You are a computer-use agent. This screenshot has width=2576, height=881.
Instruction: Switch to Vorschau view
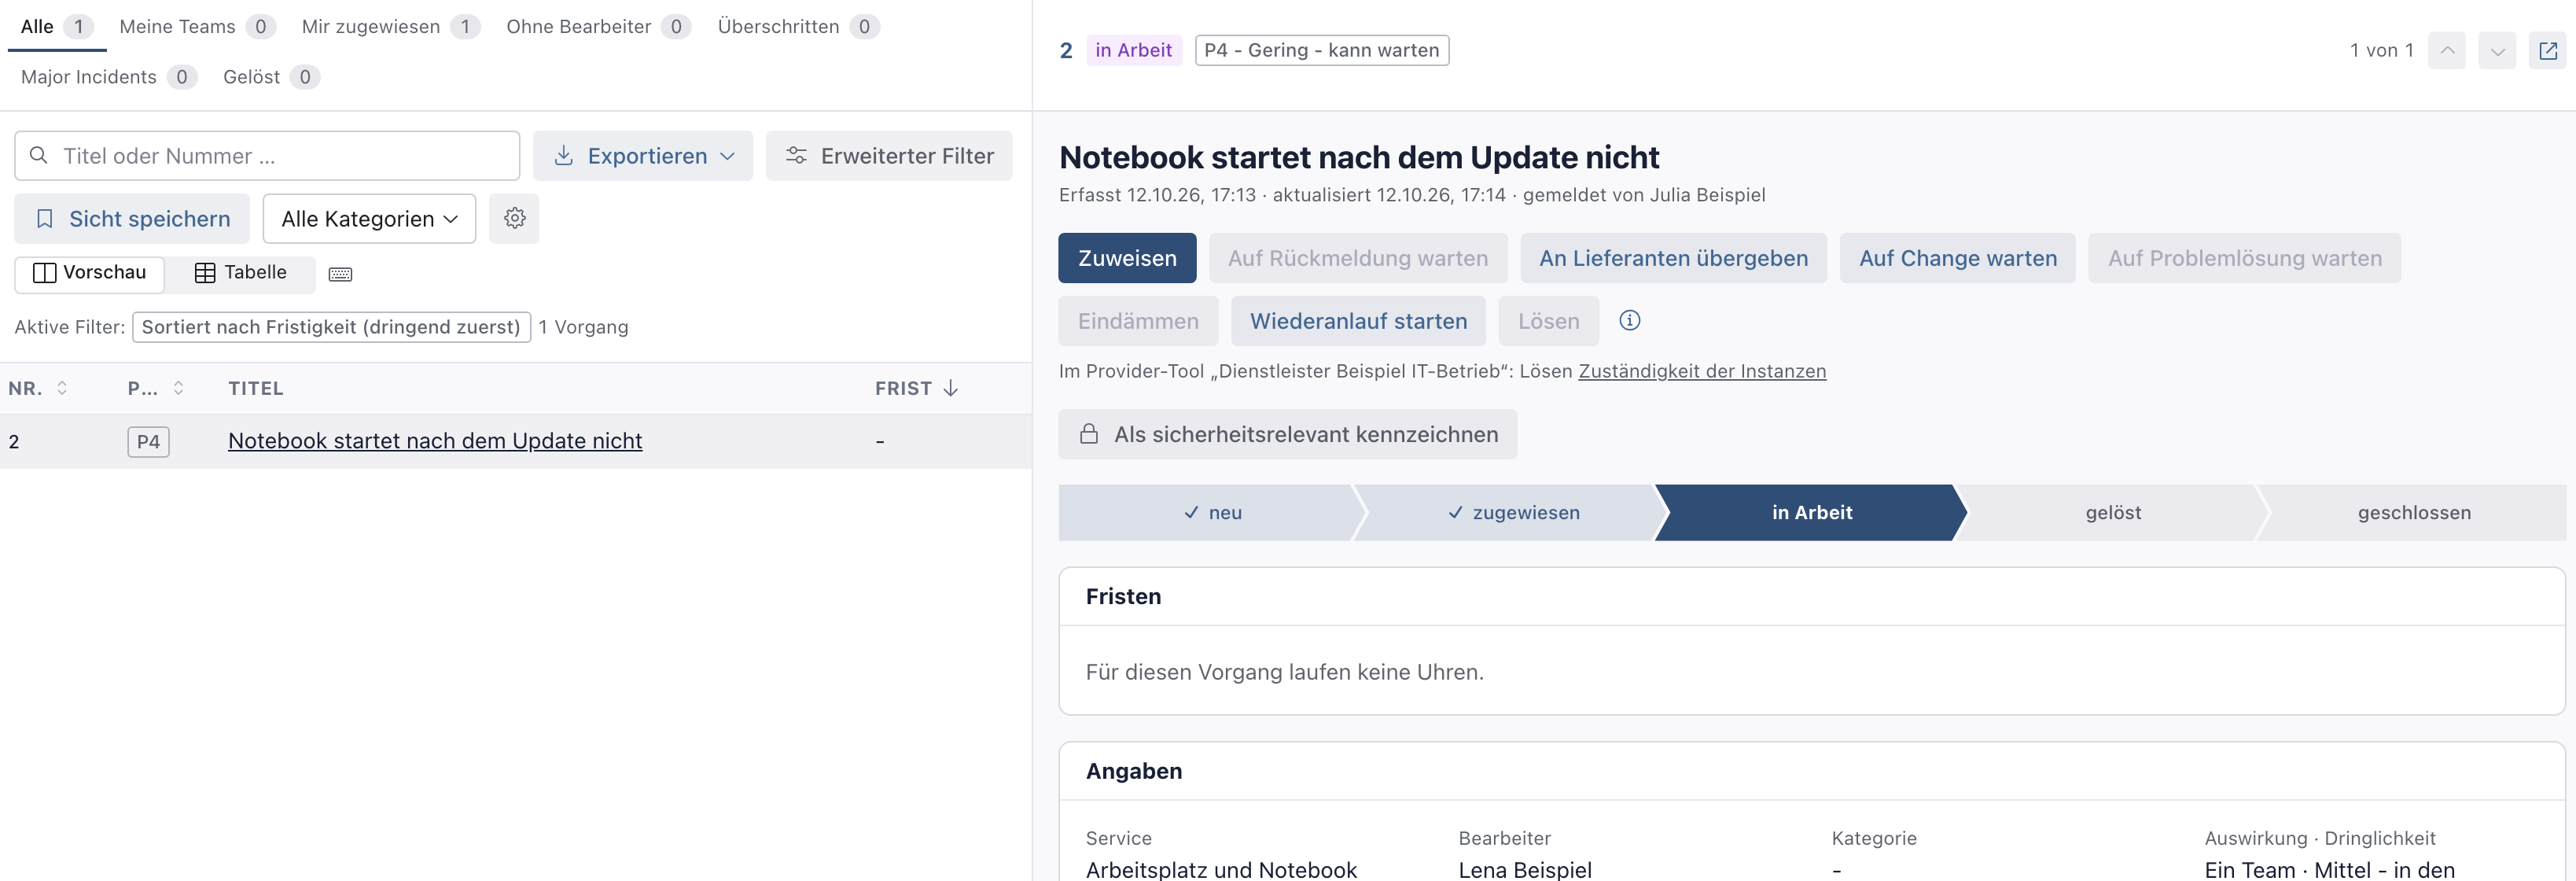point(90,273)
